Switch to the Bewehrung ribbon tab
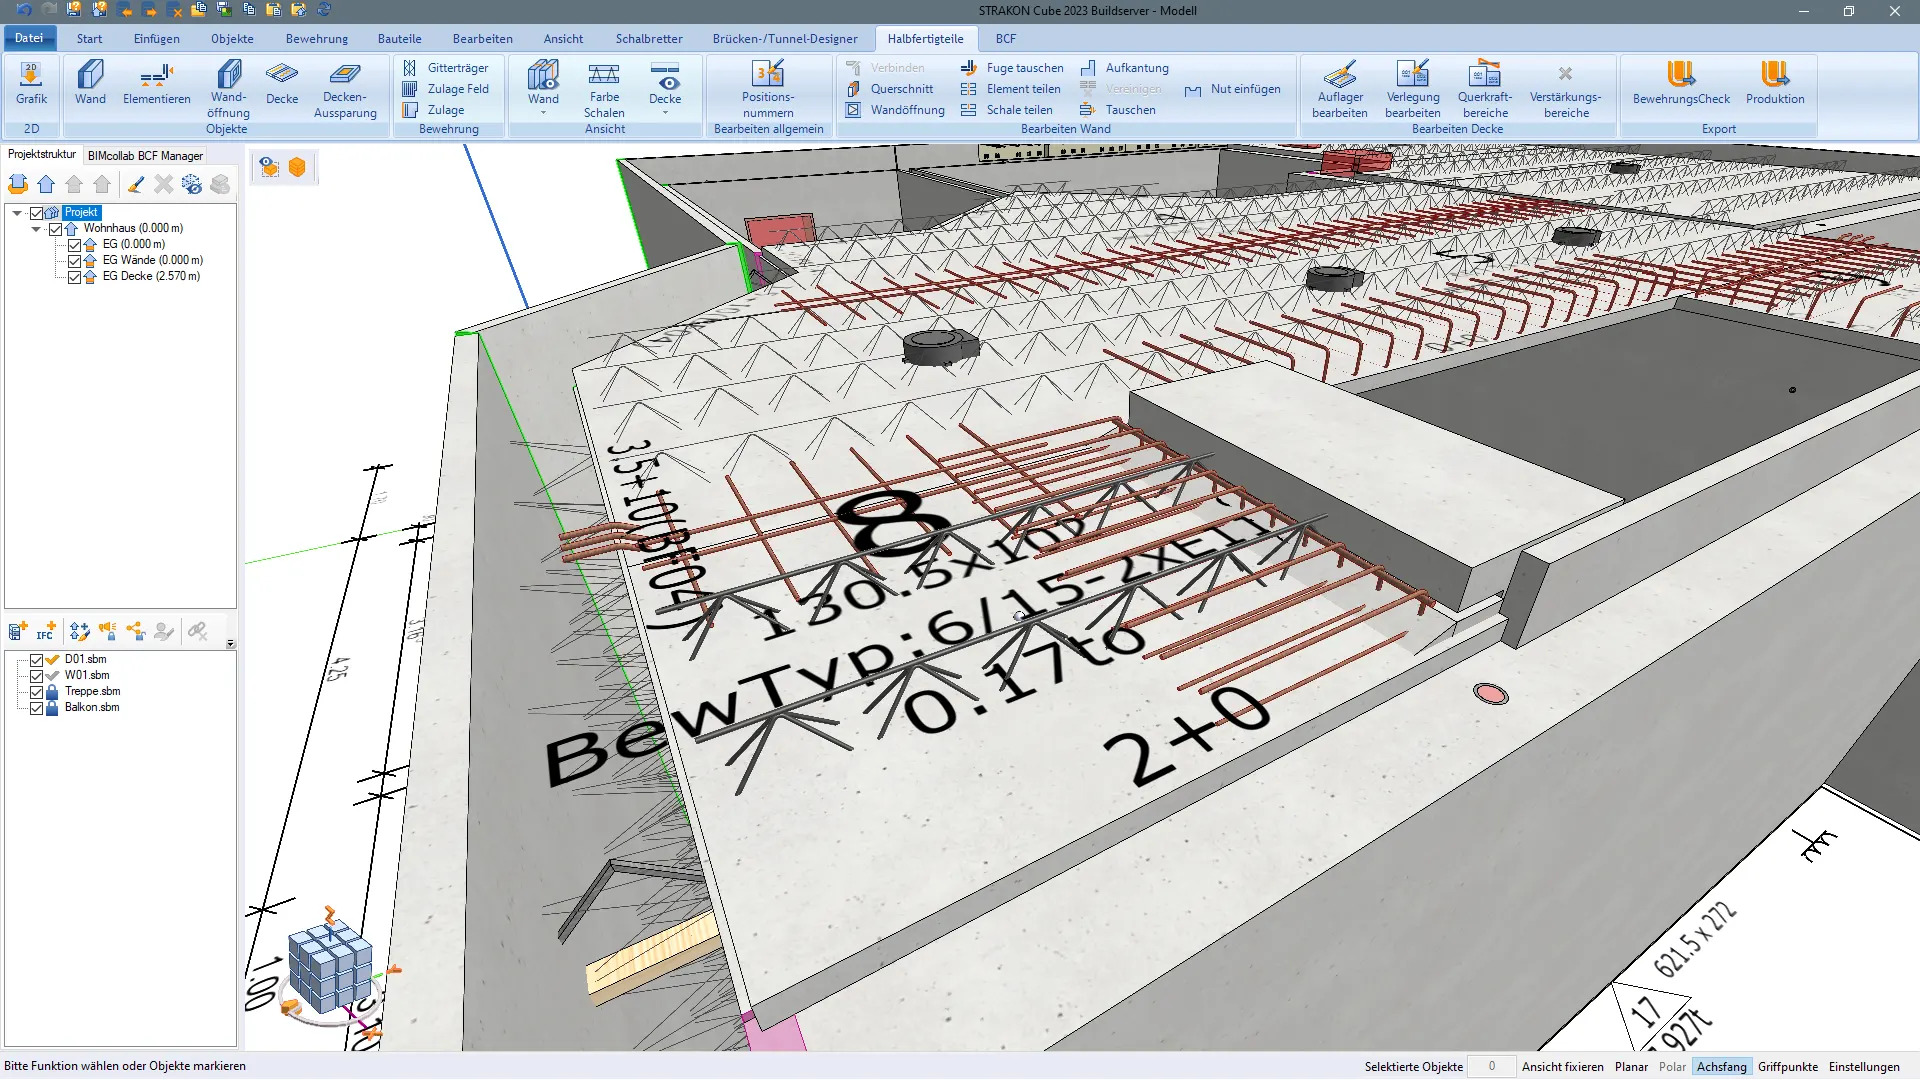Viewport: 1920px width, 1080px height. (x=316, y=39)
